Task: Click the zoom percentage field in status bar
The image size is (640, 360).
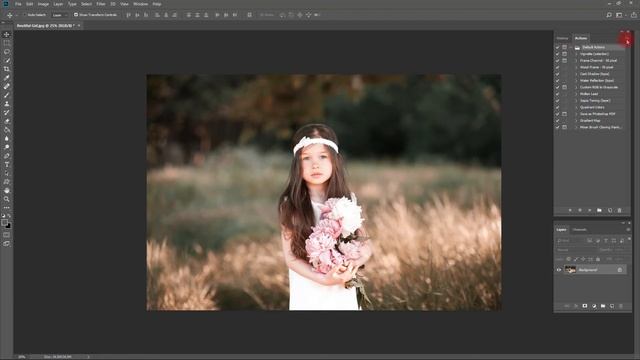Action: point(22,357)
